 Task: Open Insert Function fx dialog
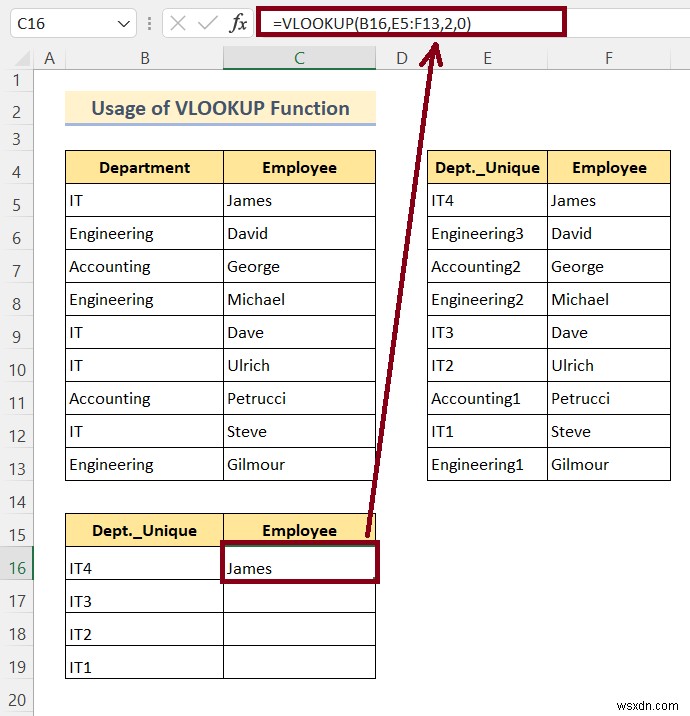[238, 23]
